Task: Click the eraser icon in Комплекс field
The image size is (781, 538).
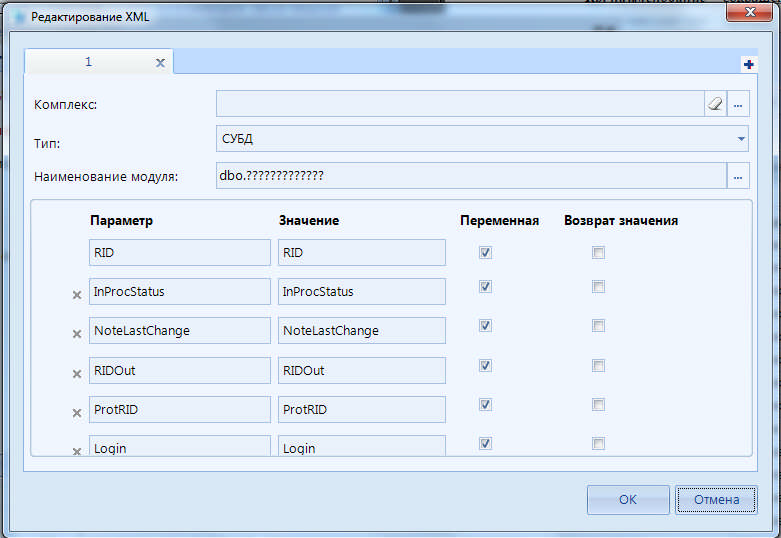Action: click(x=714, y=104)
